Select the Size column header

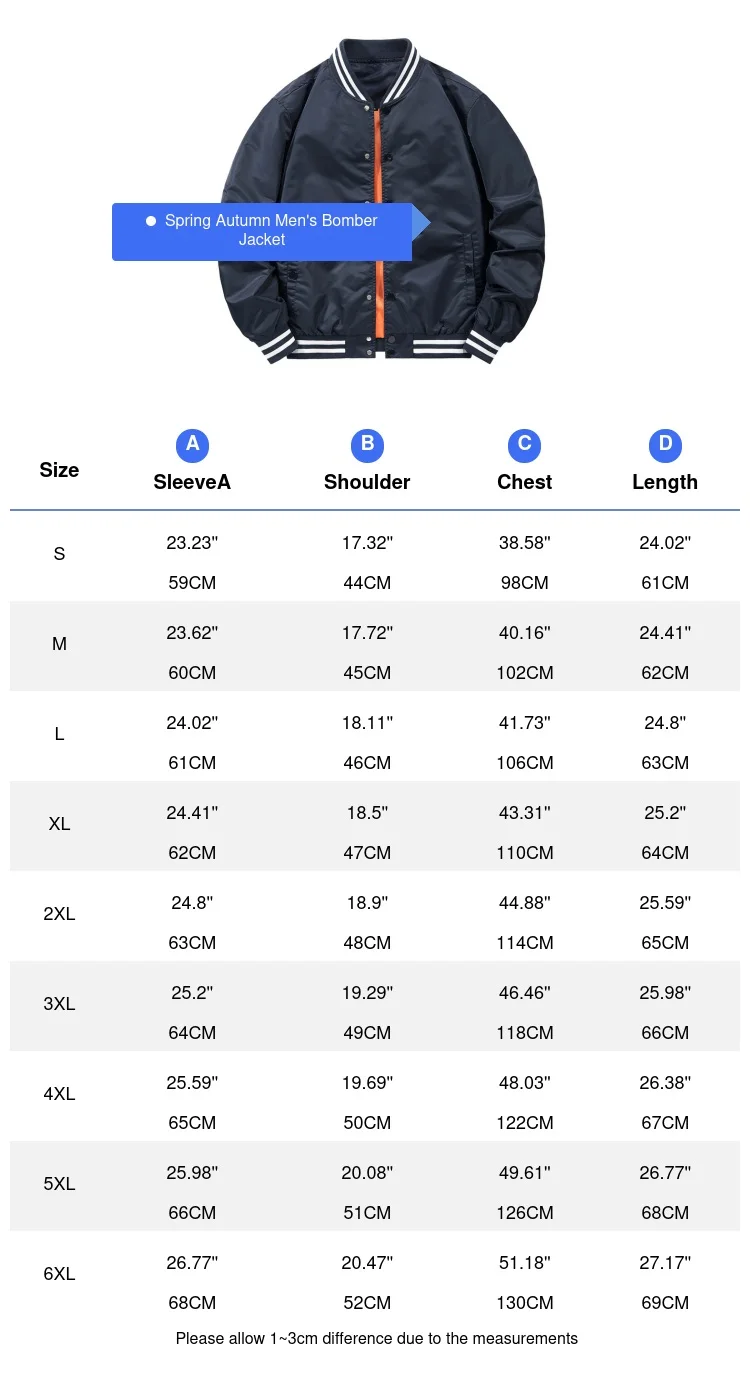coord(59,470)
